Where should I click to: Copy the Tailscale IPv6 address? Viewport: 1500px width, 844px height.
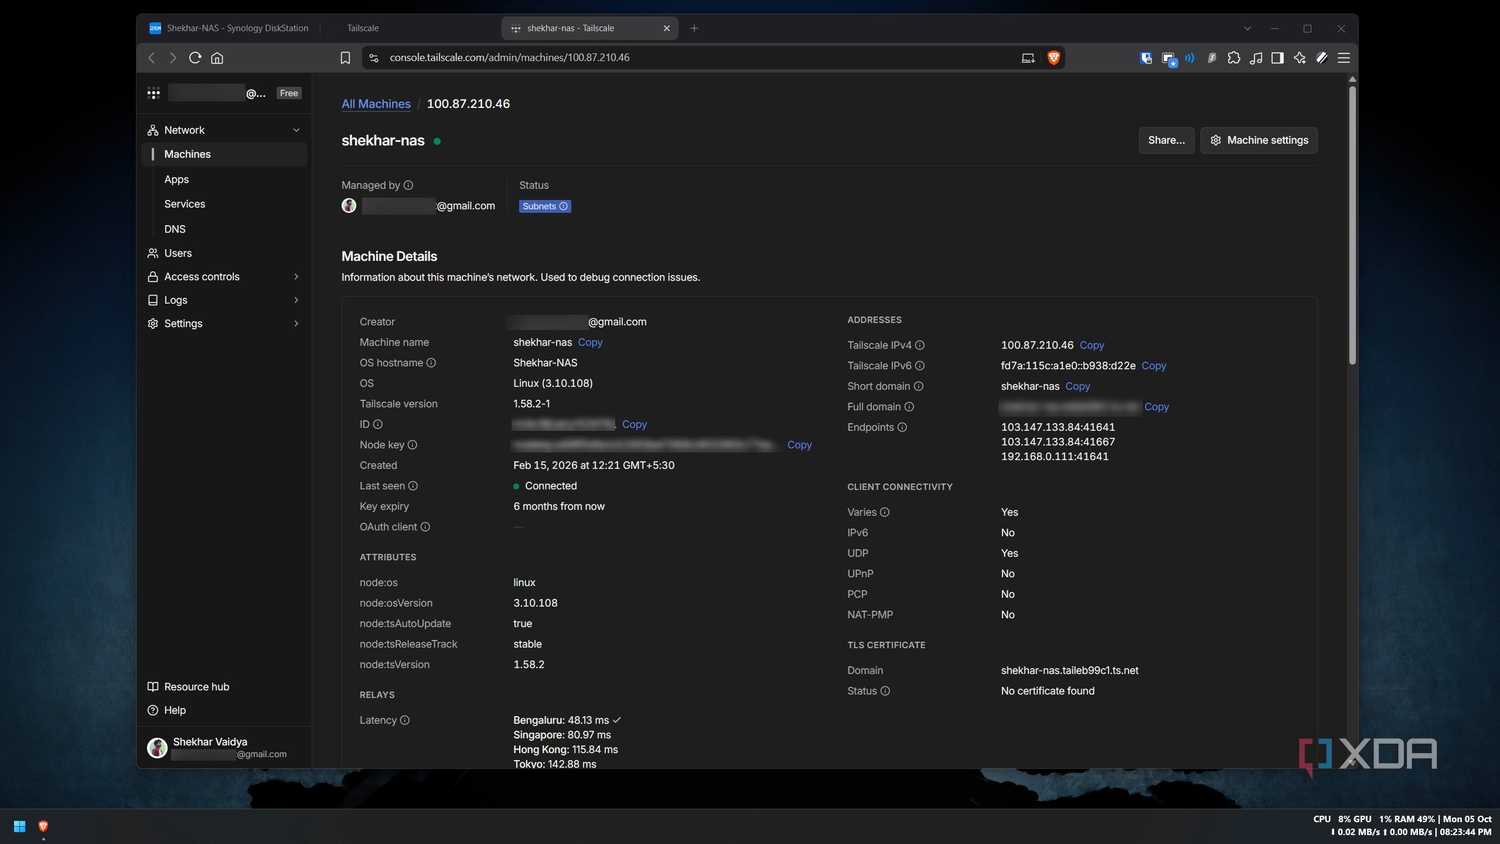(x=1154, y=366)
